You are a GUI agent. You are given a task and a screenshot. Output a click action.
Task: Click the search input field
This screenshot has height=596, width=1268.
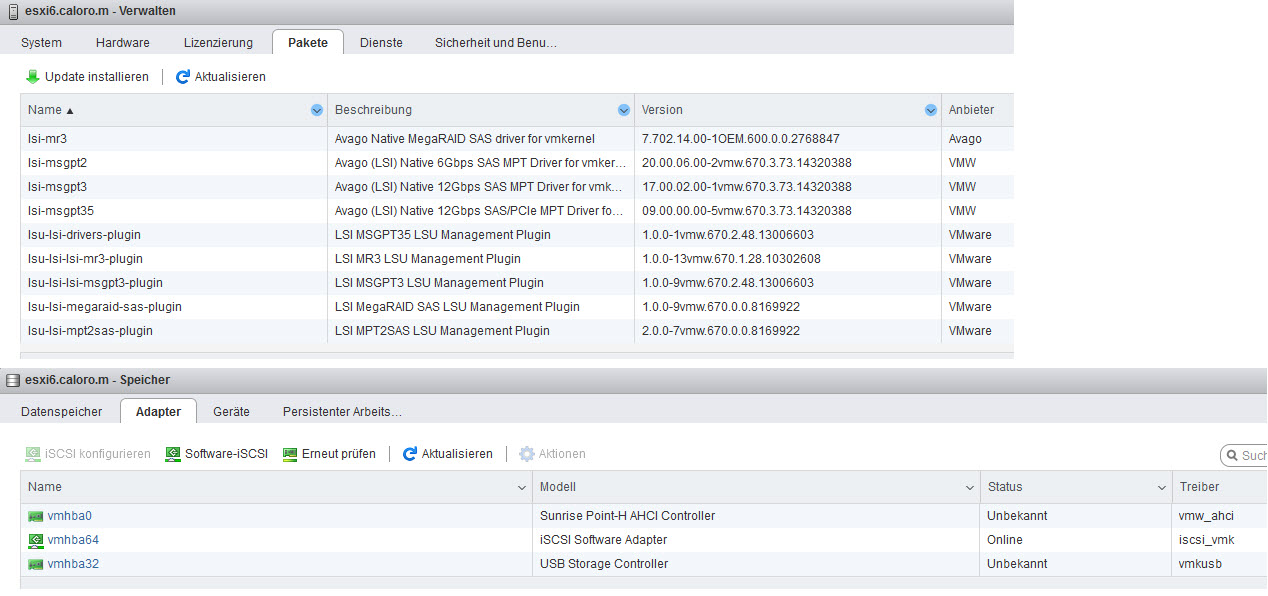coord(1252,456)
